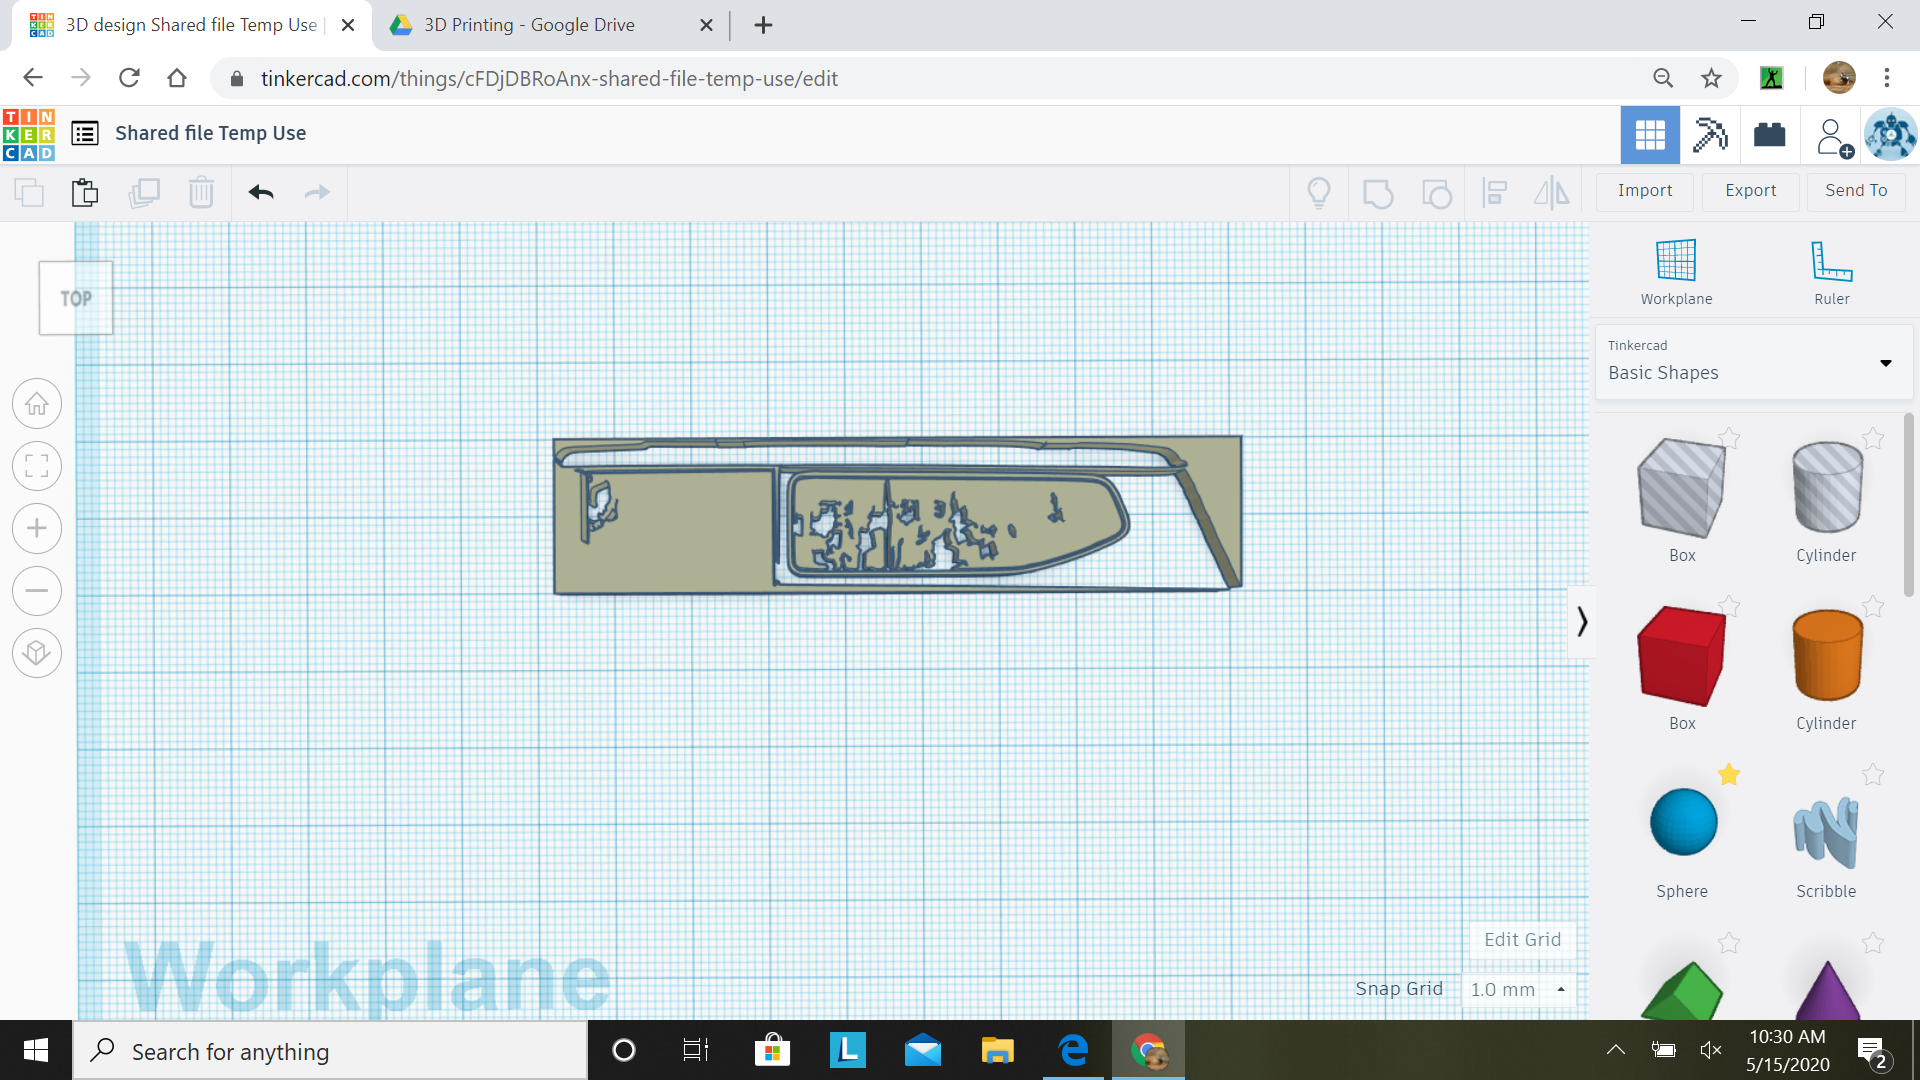
Task: Click the Undo arrow icon
Action: 261,192
